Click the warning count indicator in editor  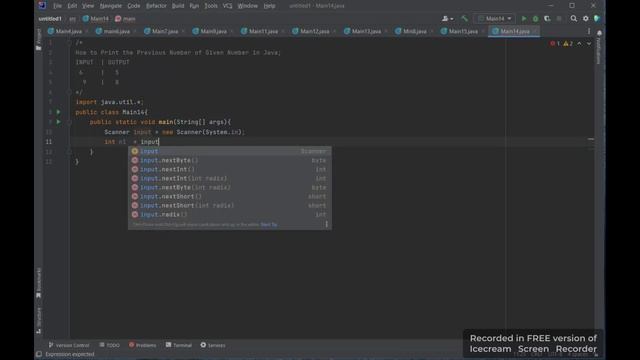568,43
